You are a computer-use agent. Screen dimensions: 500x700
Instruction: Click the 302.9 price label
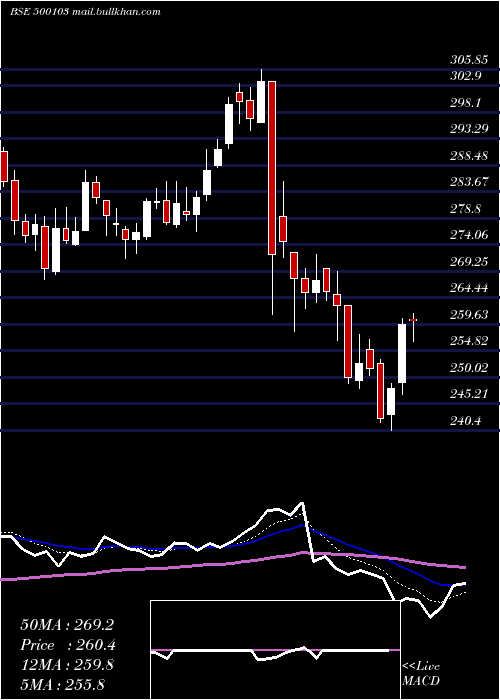pyautogui.click(x=466, y=76)
